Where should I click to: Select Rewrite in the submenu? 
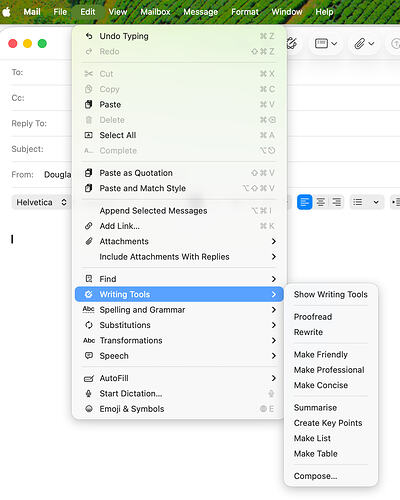coord(331,332)
